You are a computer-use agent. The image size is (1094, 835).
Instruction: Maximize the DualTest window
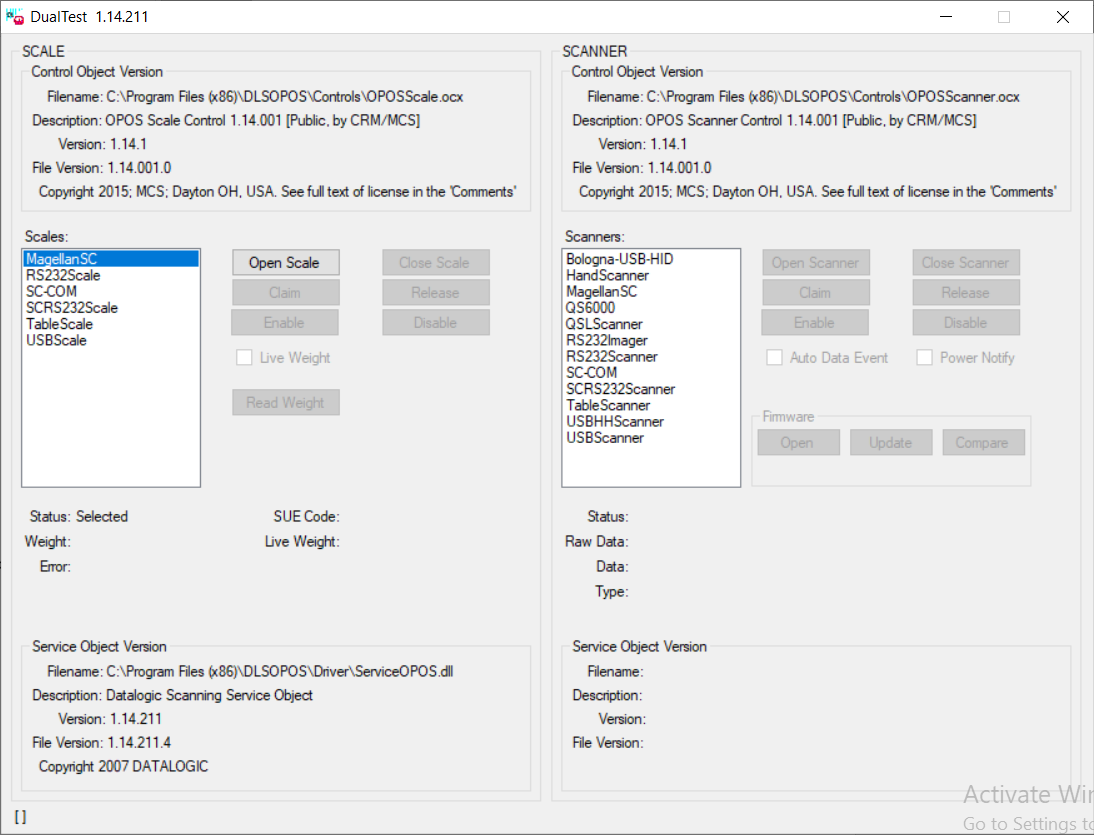click(x=1004, y=17)
